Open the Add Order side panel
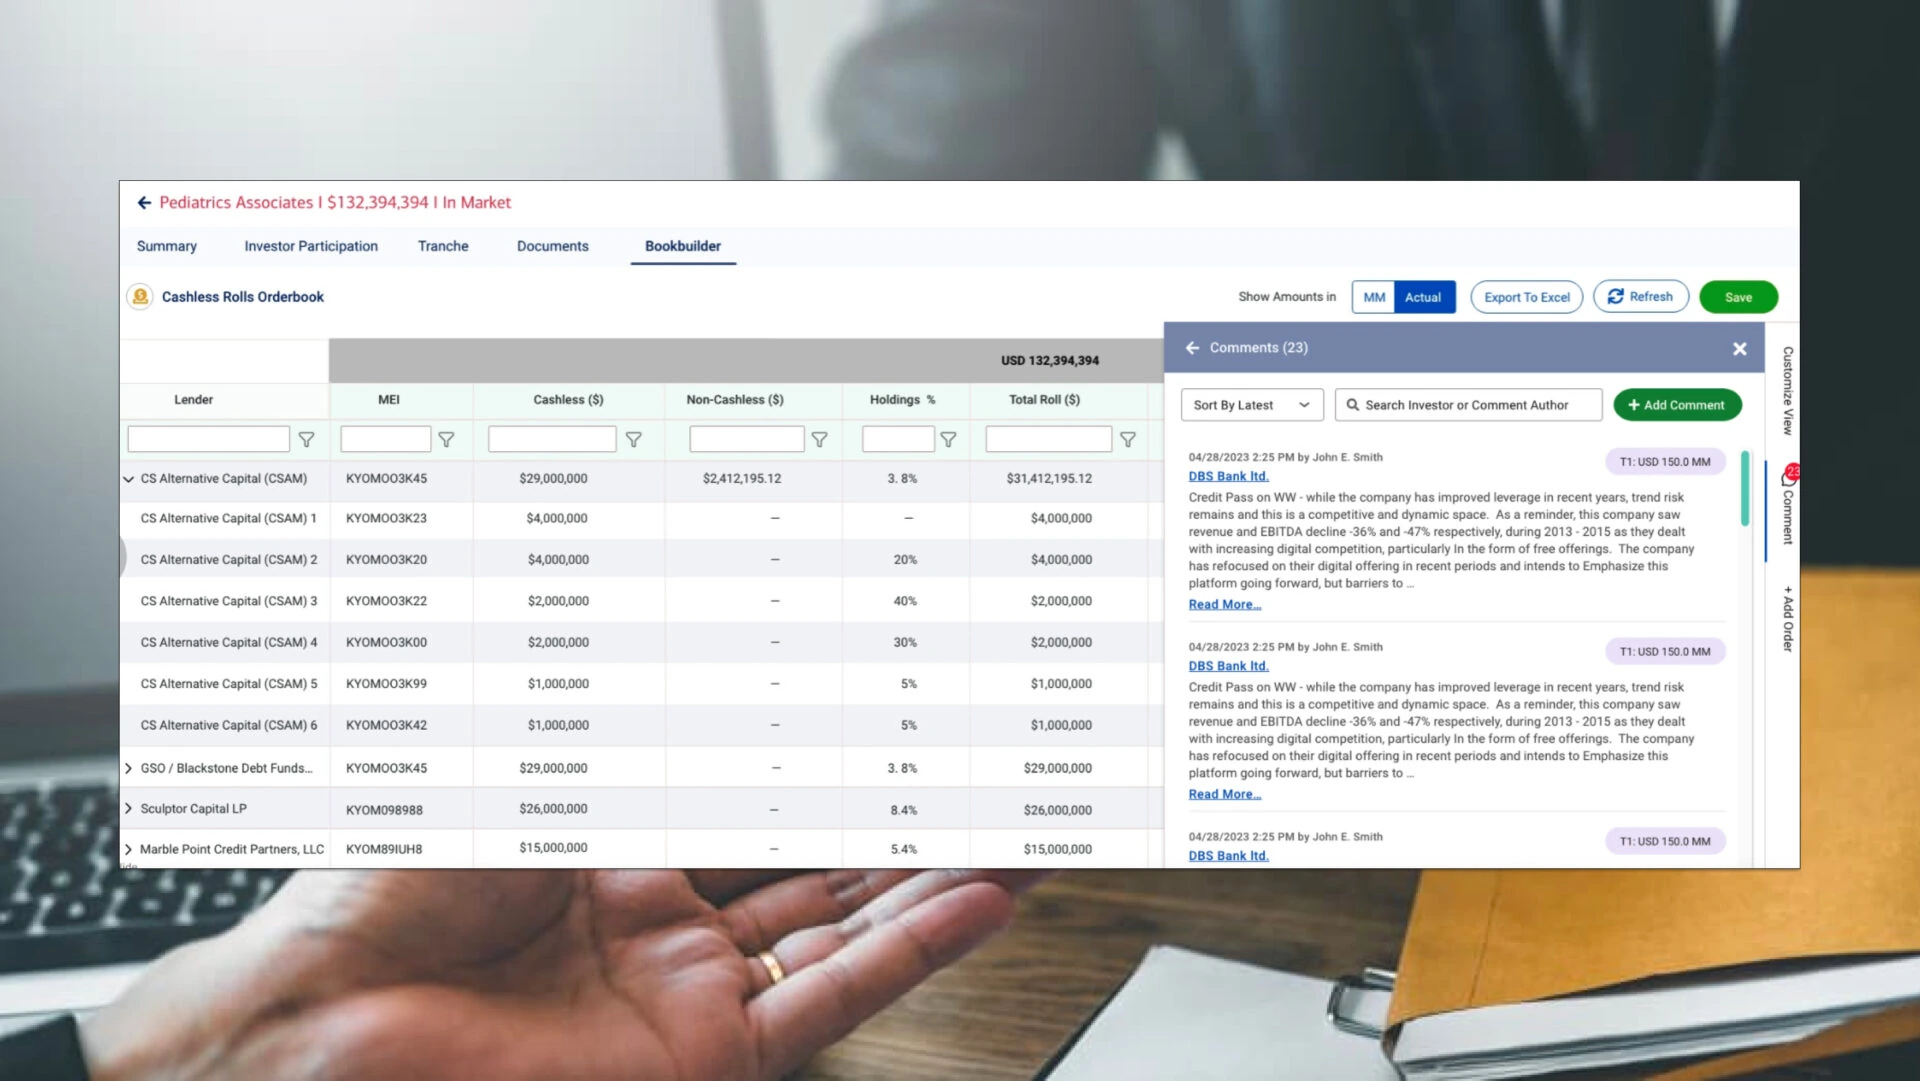Viewport: 1920px width, 1081px height. tap(1788, 620)
